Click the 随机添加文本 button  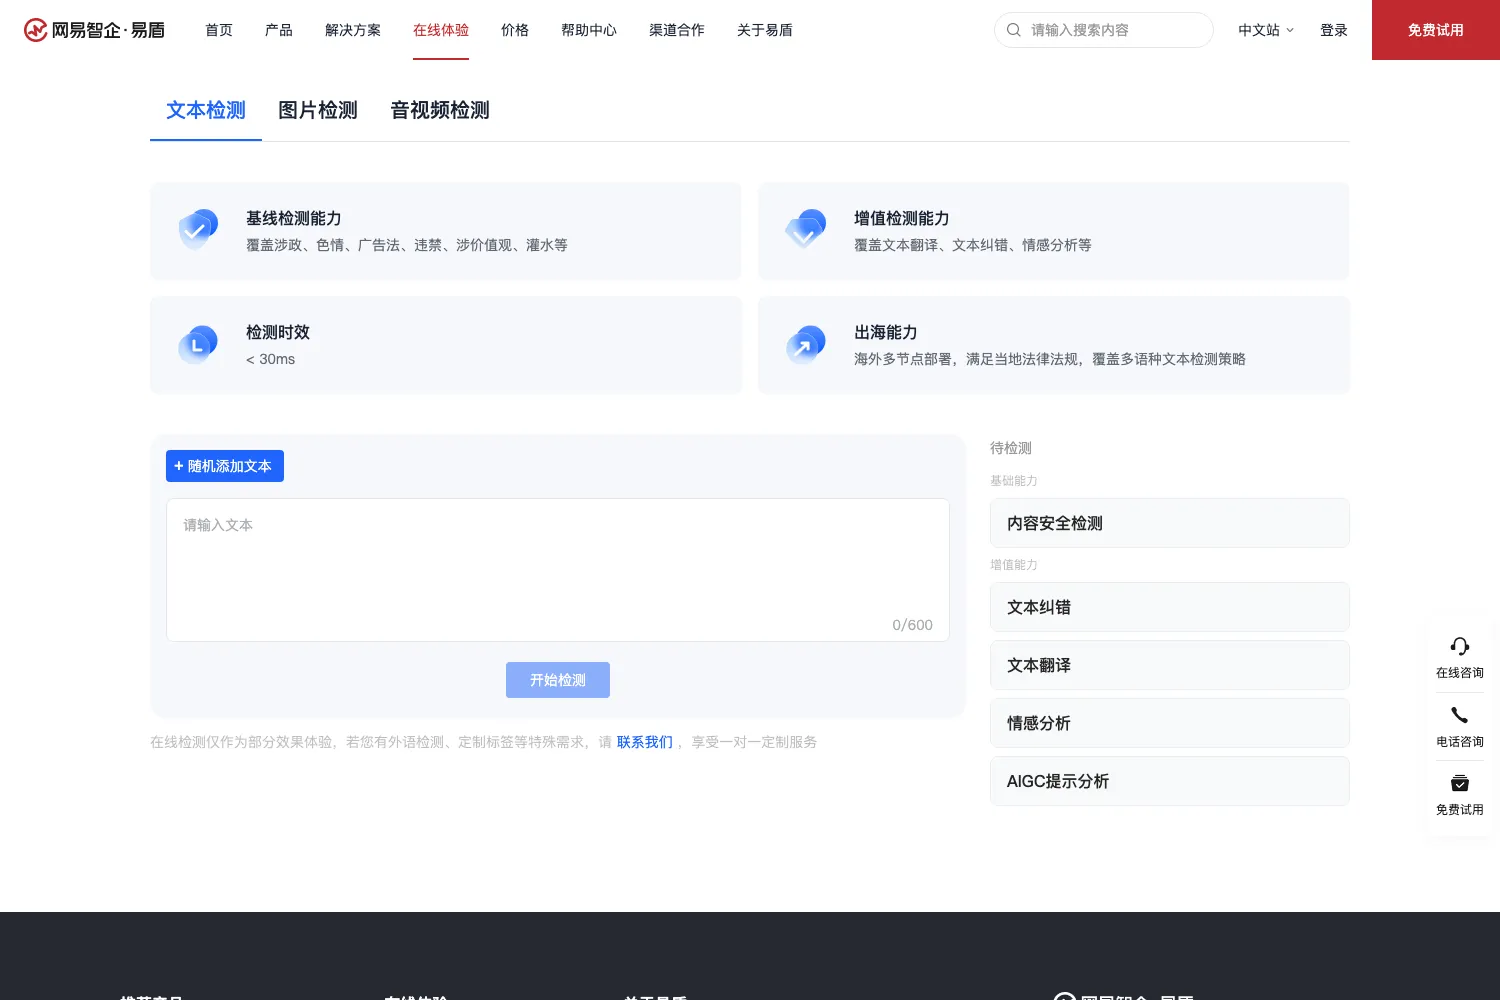(x=225, y=466)
